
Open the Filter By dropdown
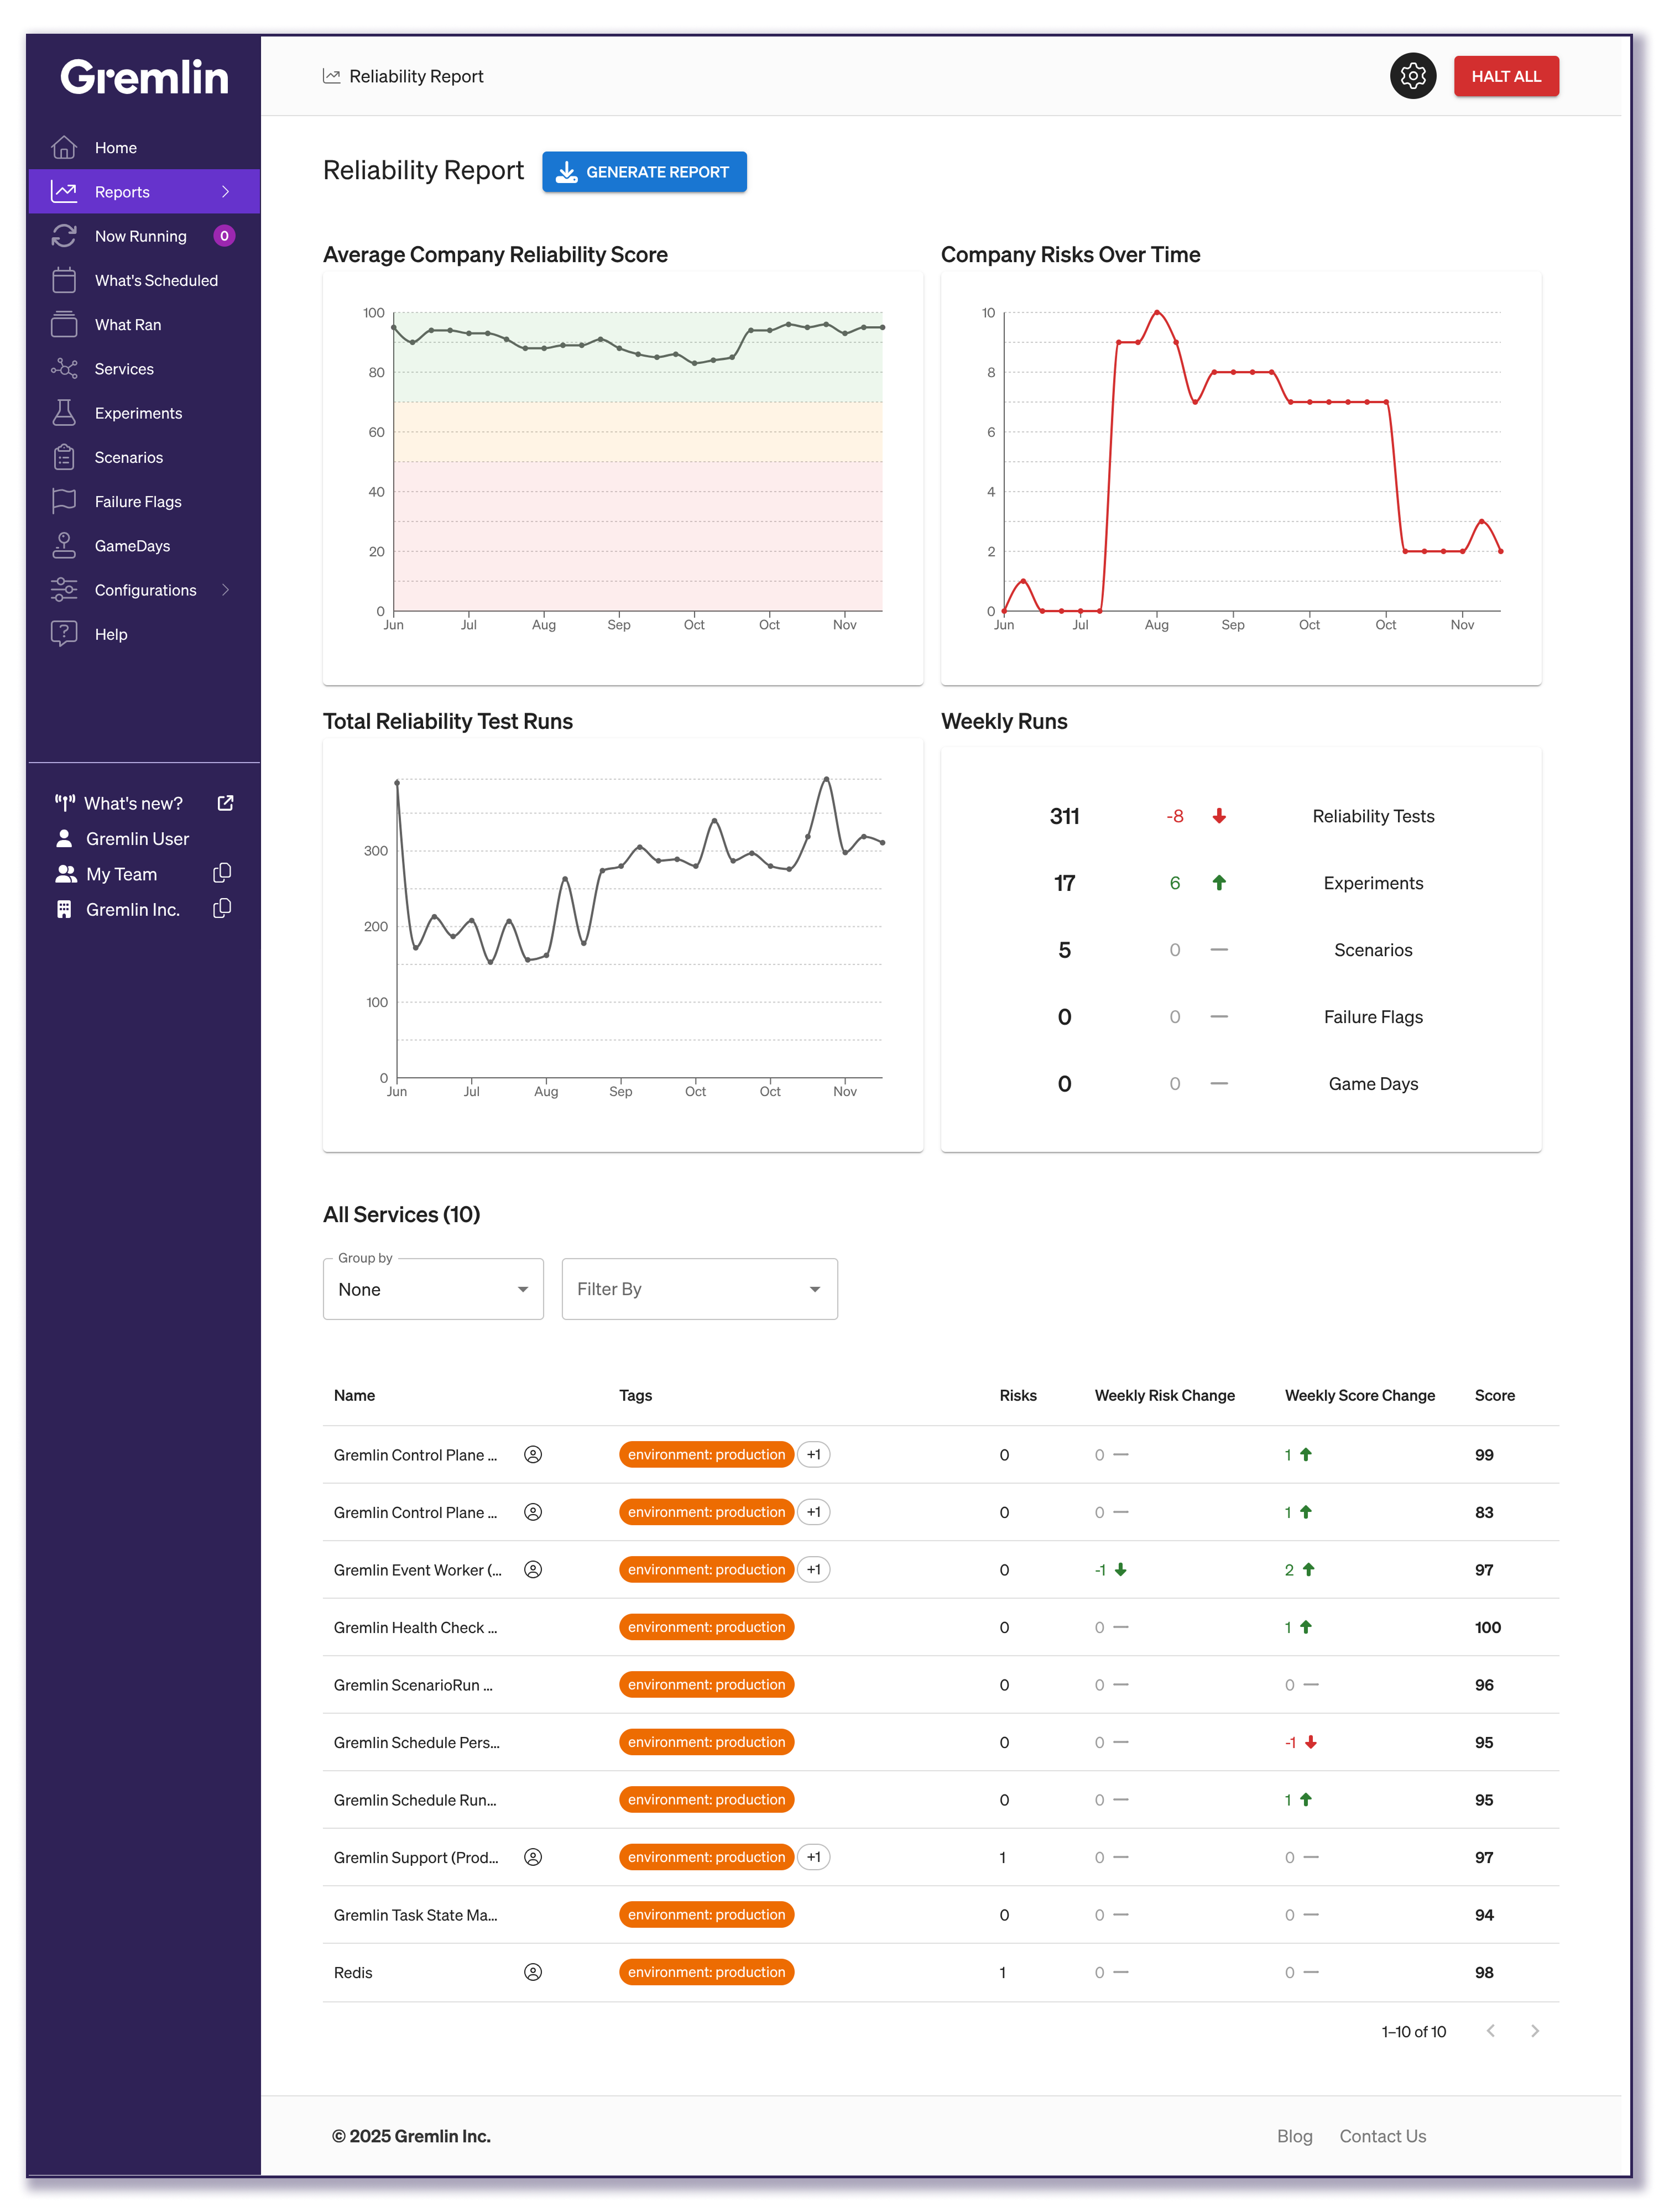[x=699, y=1289]
